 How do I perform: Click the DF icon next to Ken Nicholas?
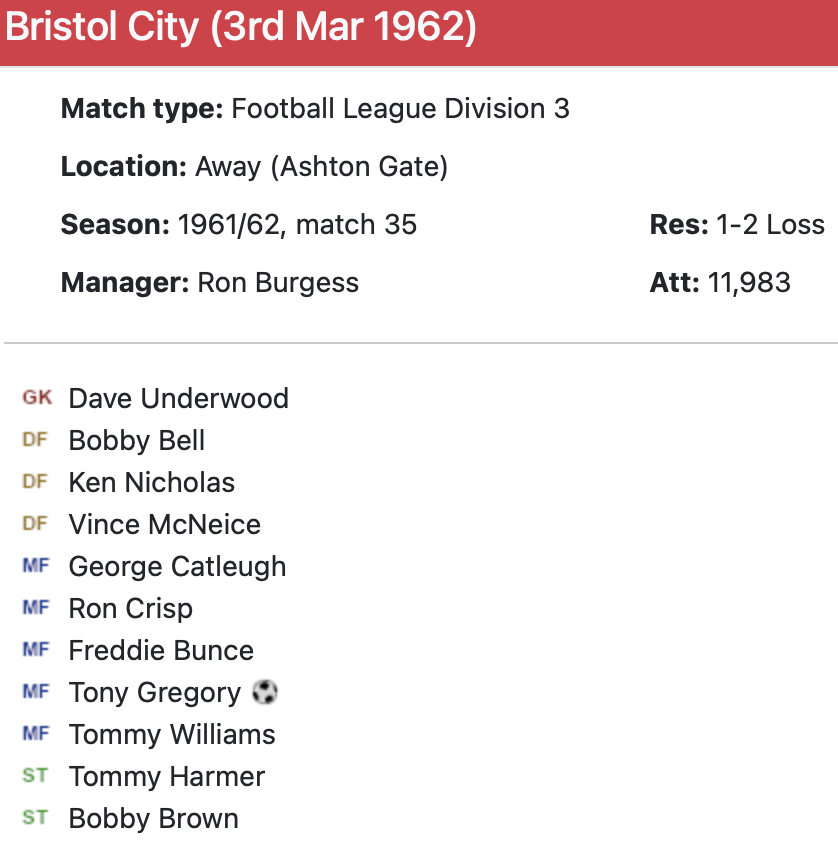click(x=35, y=482)
